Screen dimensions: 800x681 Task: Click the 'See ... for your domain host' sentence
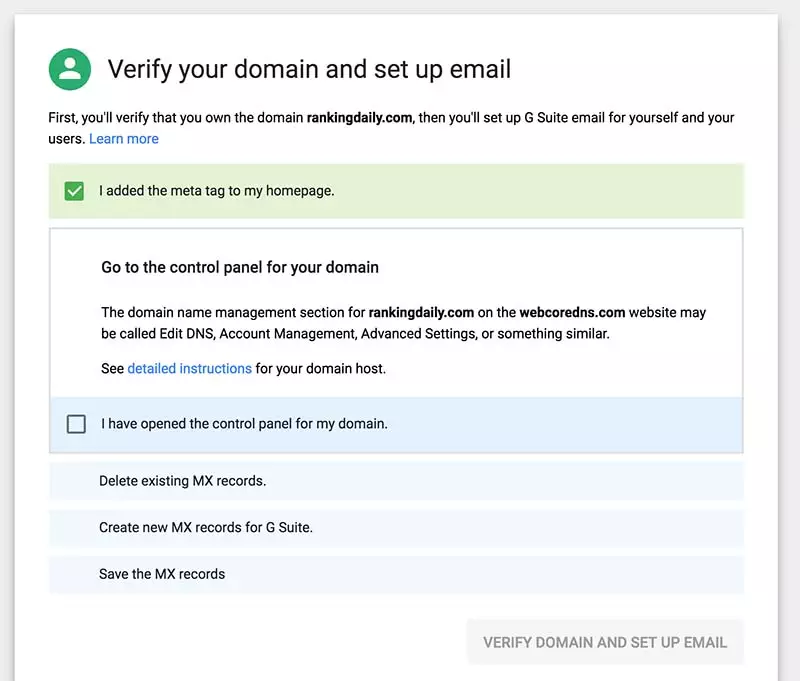tap(320, 368)
